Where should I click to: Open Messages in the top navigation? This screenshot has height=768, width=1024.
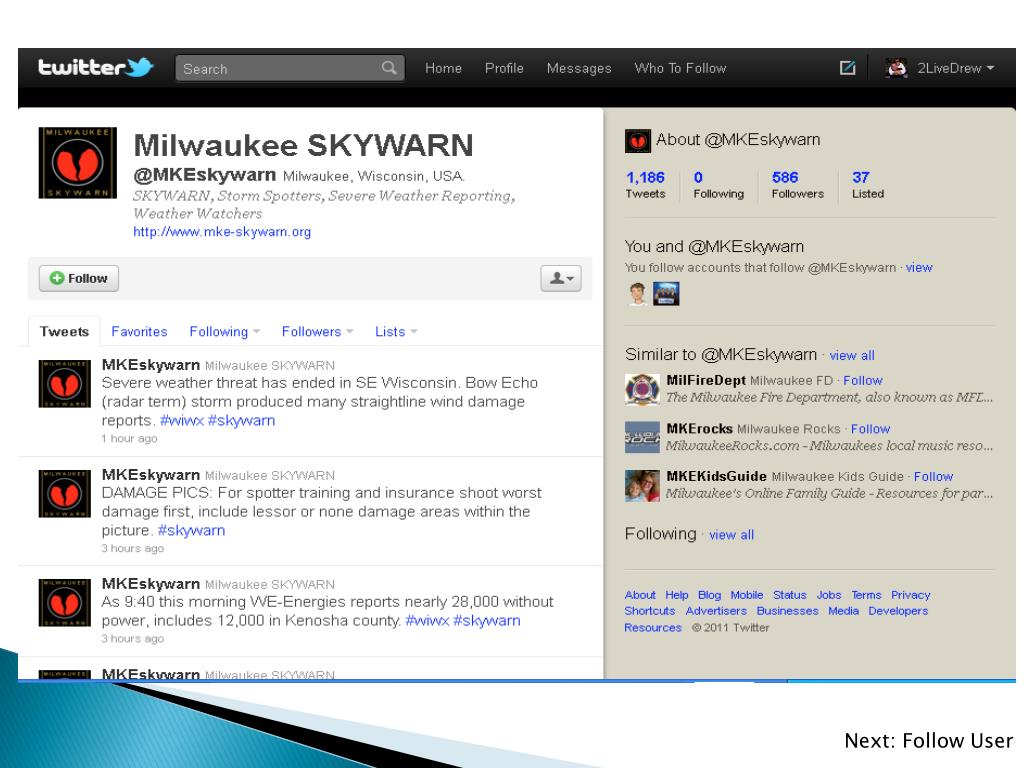coord(579,68)
